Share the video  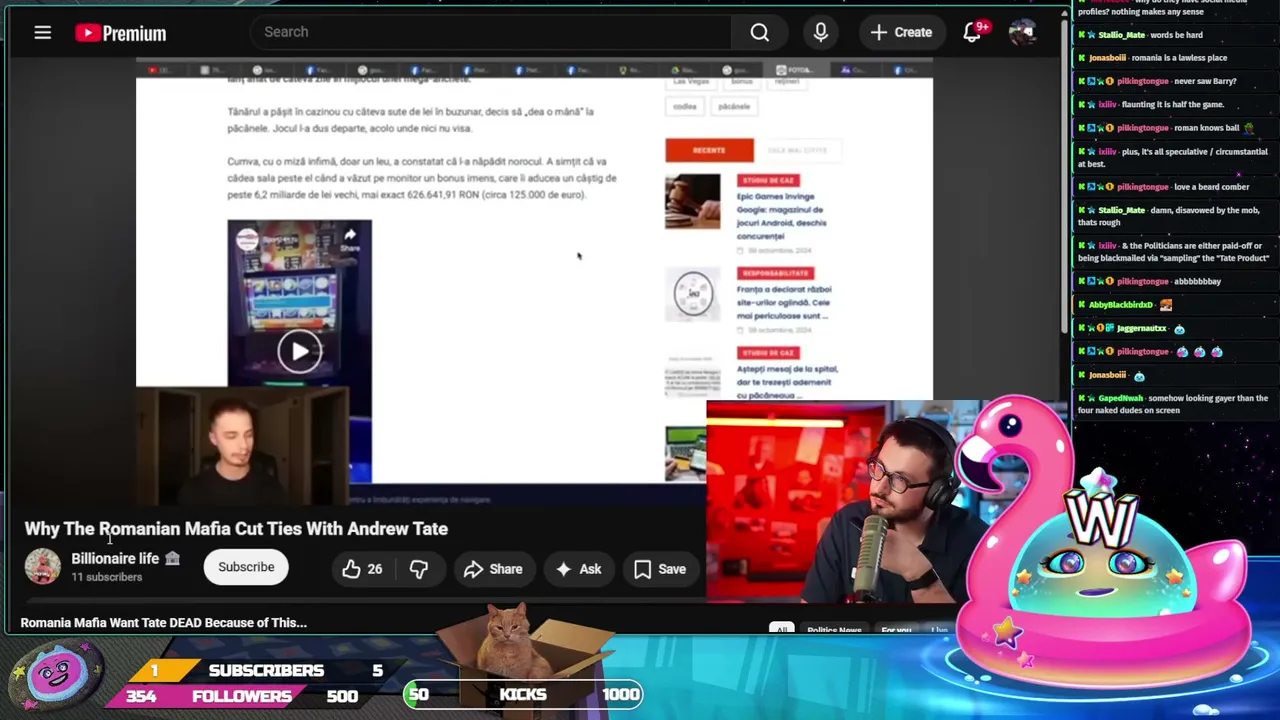tap(493, 569)
